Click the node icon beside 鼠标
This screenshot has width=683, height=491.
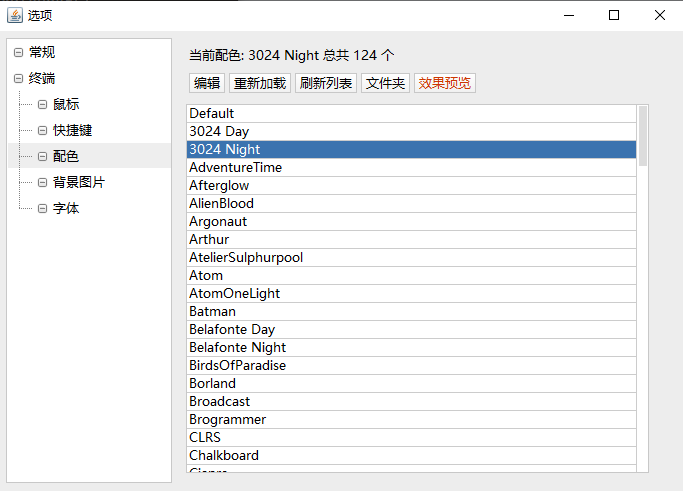click(x=42, y=104)
